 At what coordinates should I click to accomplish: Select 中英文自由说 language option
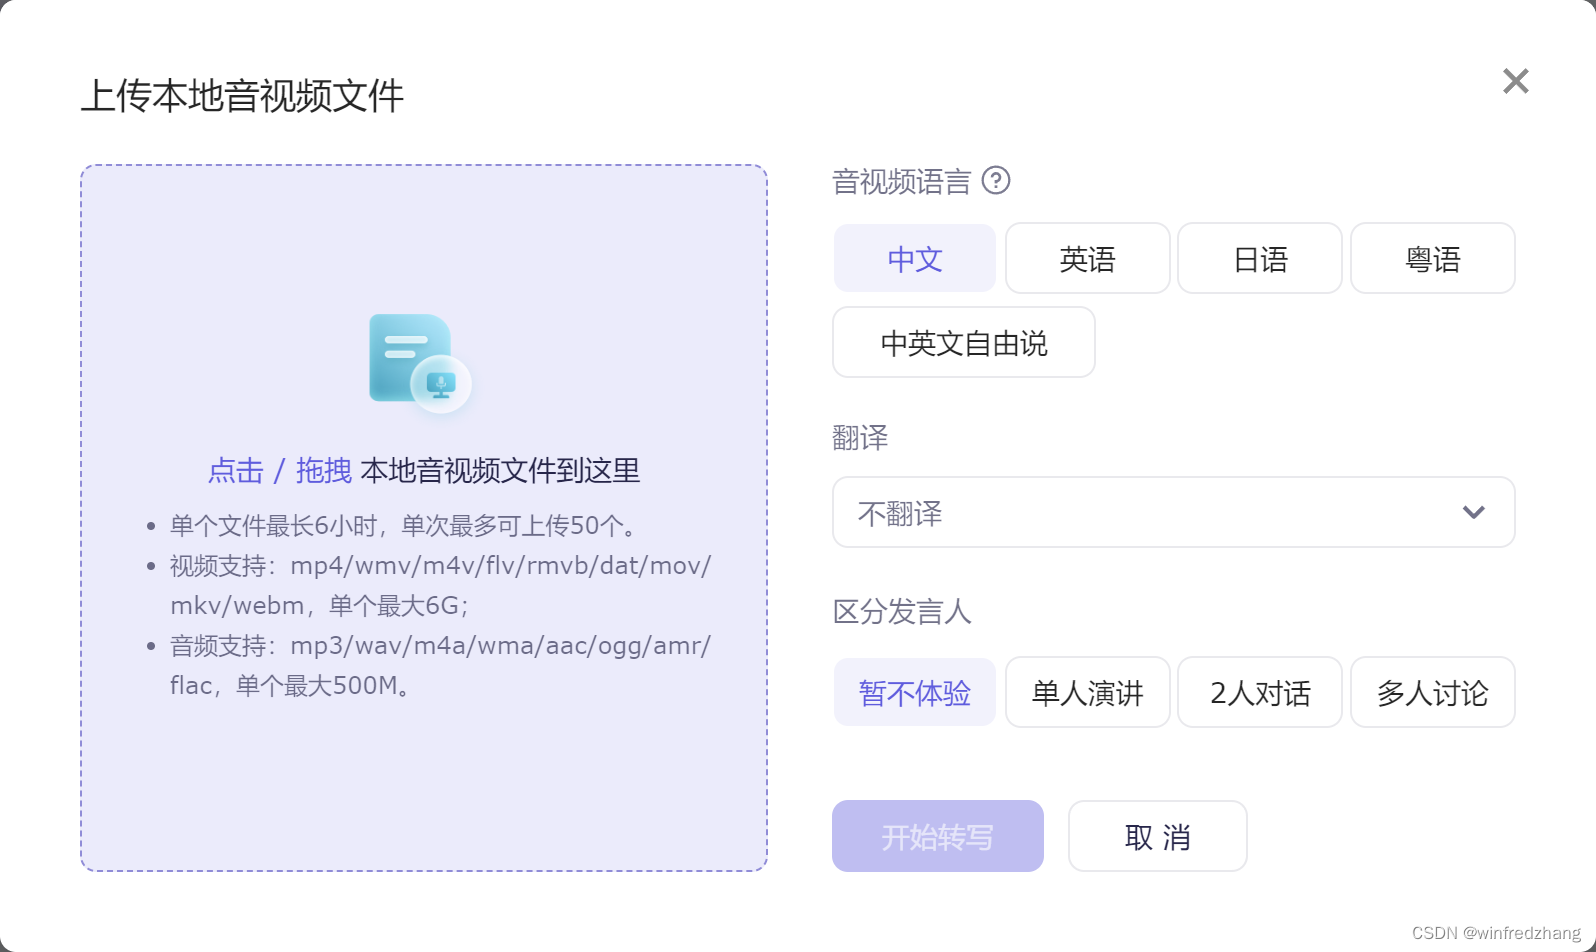[964, 343]
